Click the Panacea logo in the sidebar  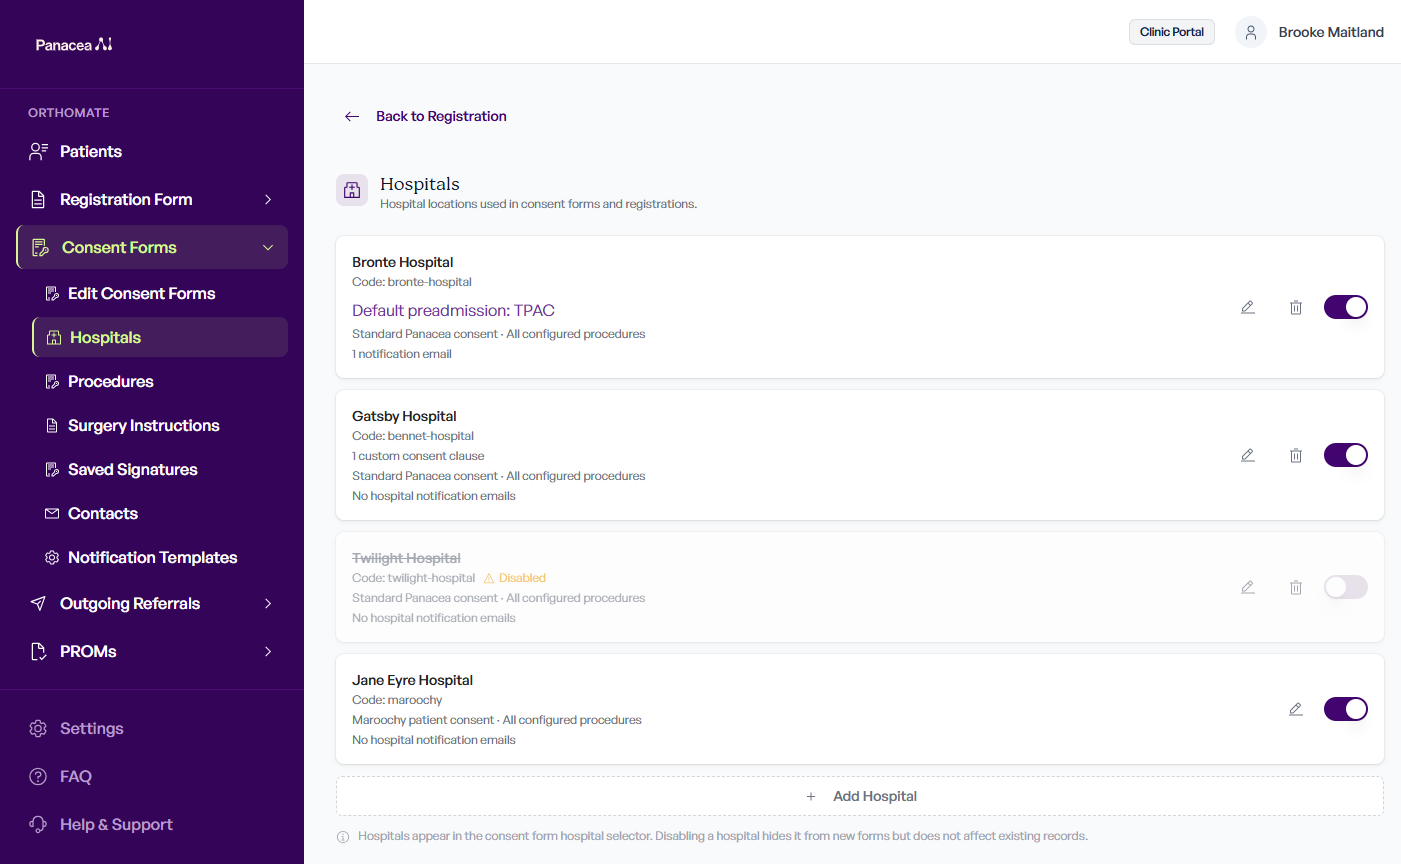coord(74,45)
